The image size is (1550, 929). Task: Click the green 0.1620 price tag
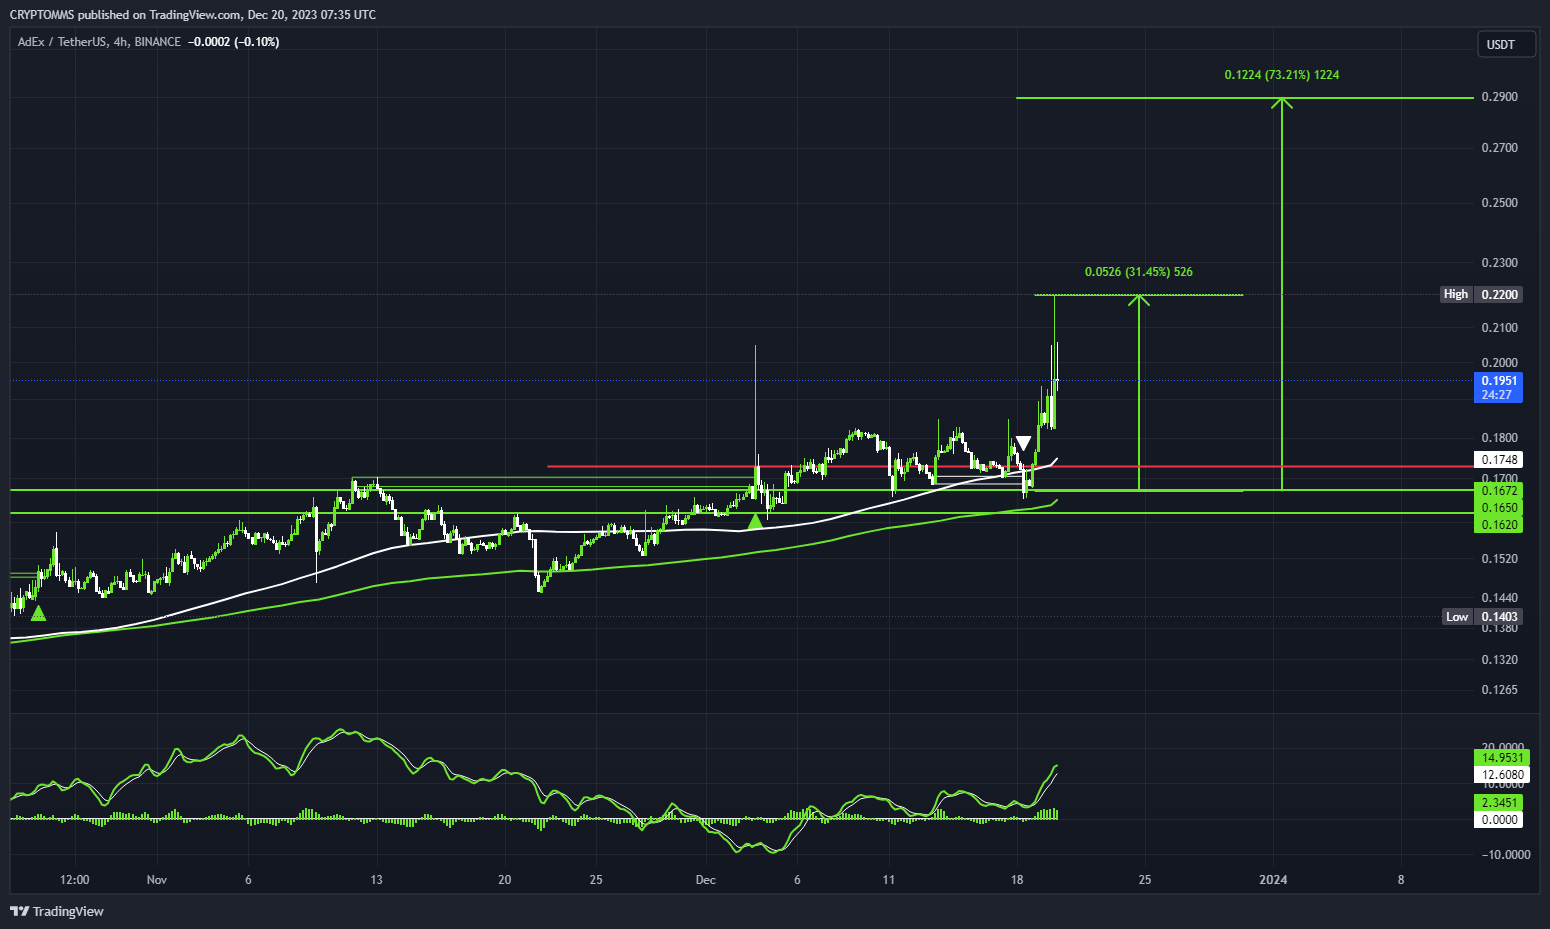pyautogui.click(x=1499, y=525)
